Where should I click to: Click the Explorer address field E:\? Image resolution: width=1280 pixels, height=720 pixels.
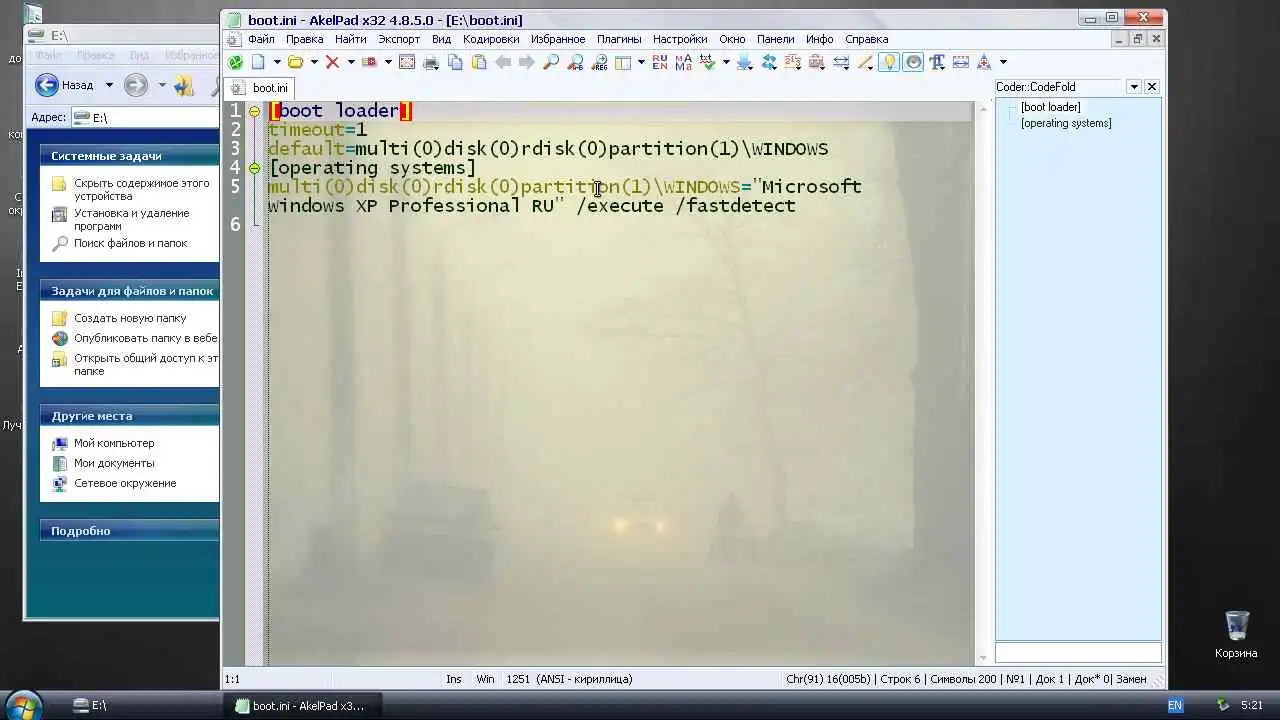point(145,117)
